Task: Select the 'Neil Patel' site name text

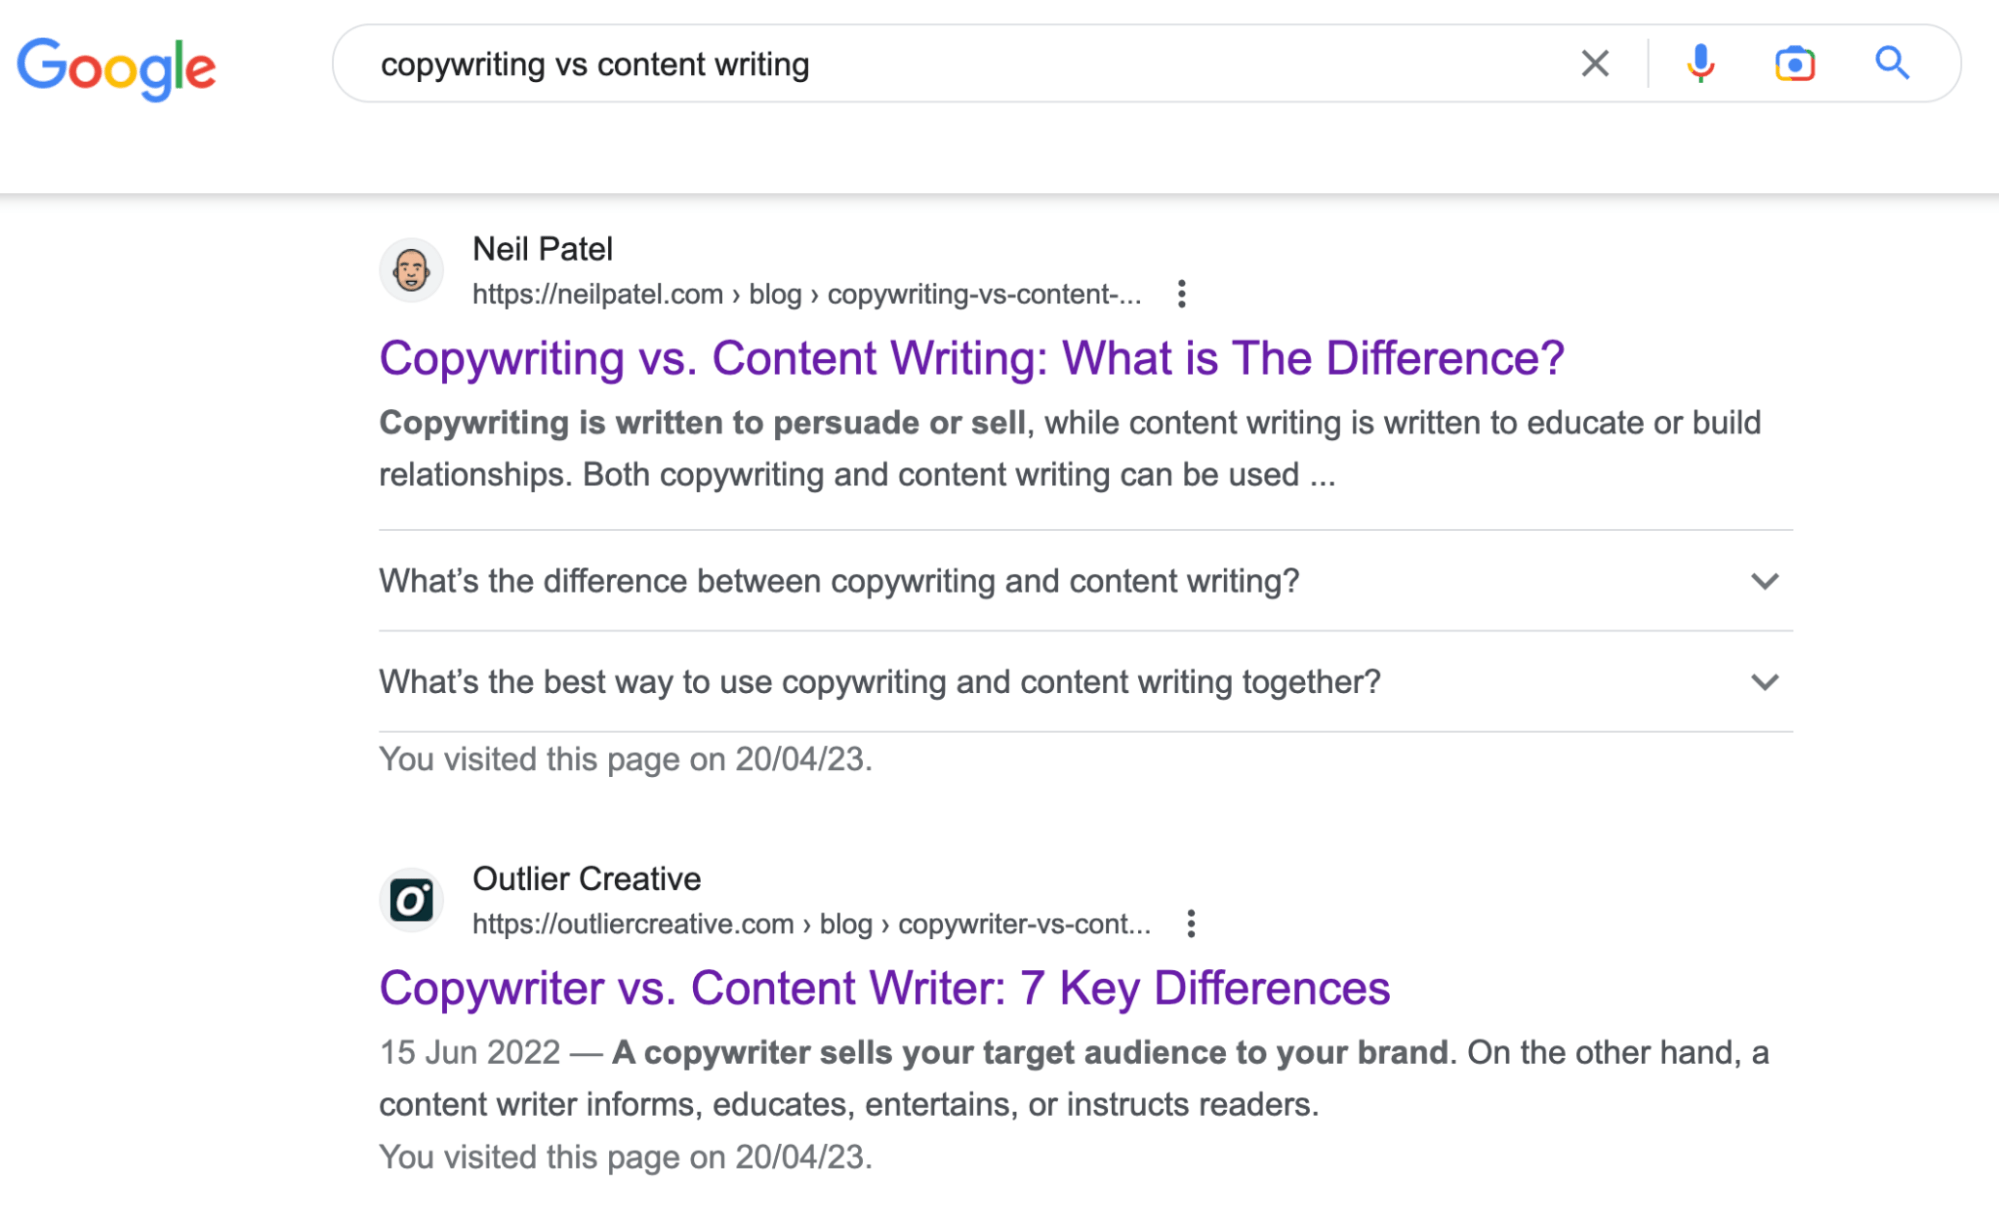Action: [x=542, y=249]
